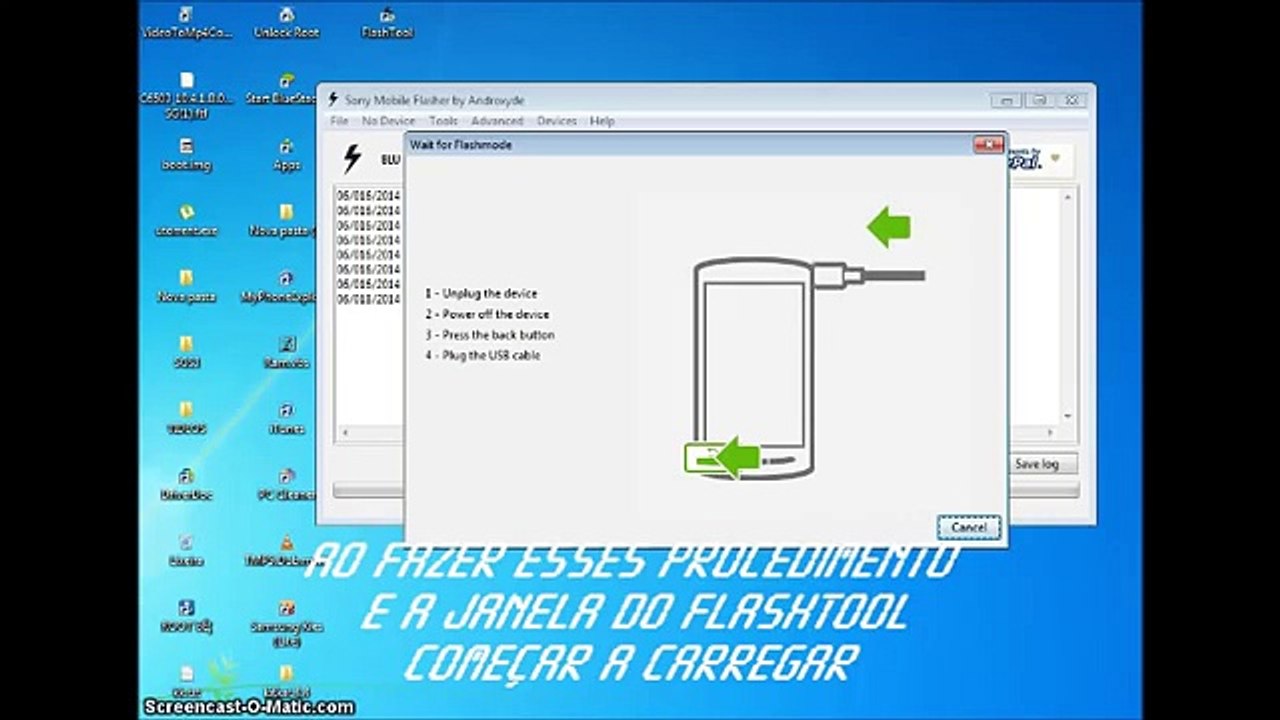Open the DriverDoc desktop shortcut
The image size is (1280, 720).
point(187,484)
